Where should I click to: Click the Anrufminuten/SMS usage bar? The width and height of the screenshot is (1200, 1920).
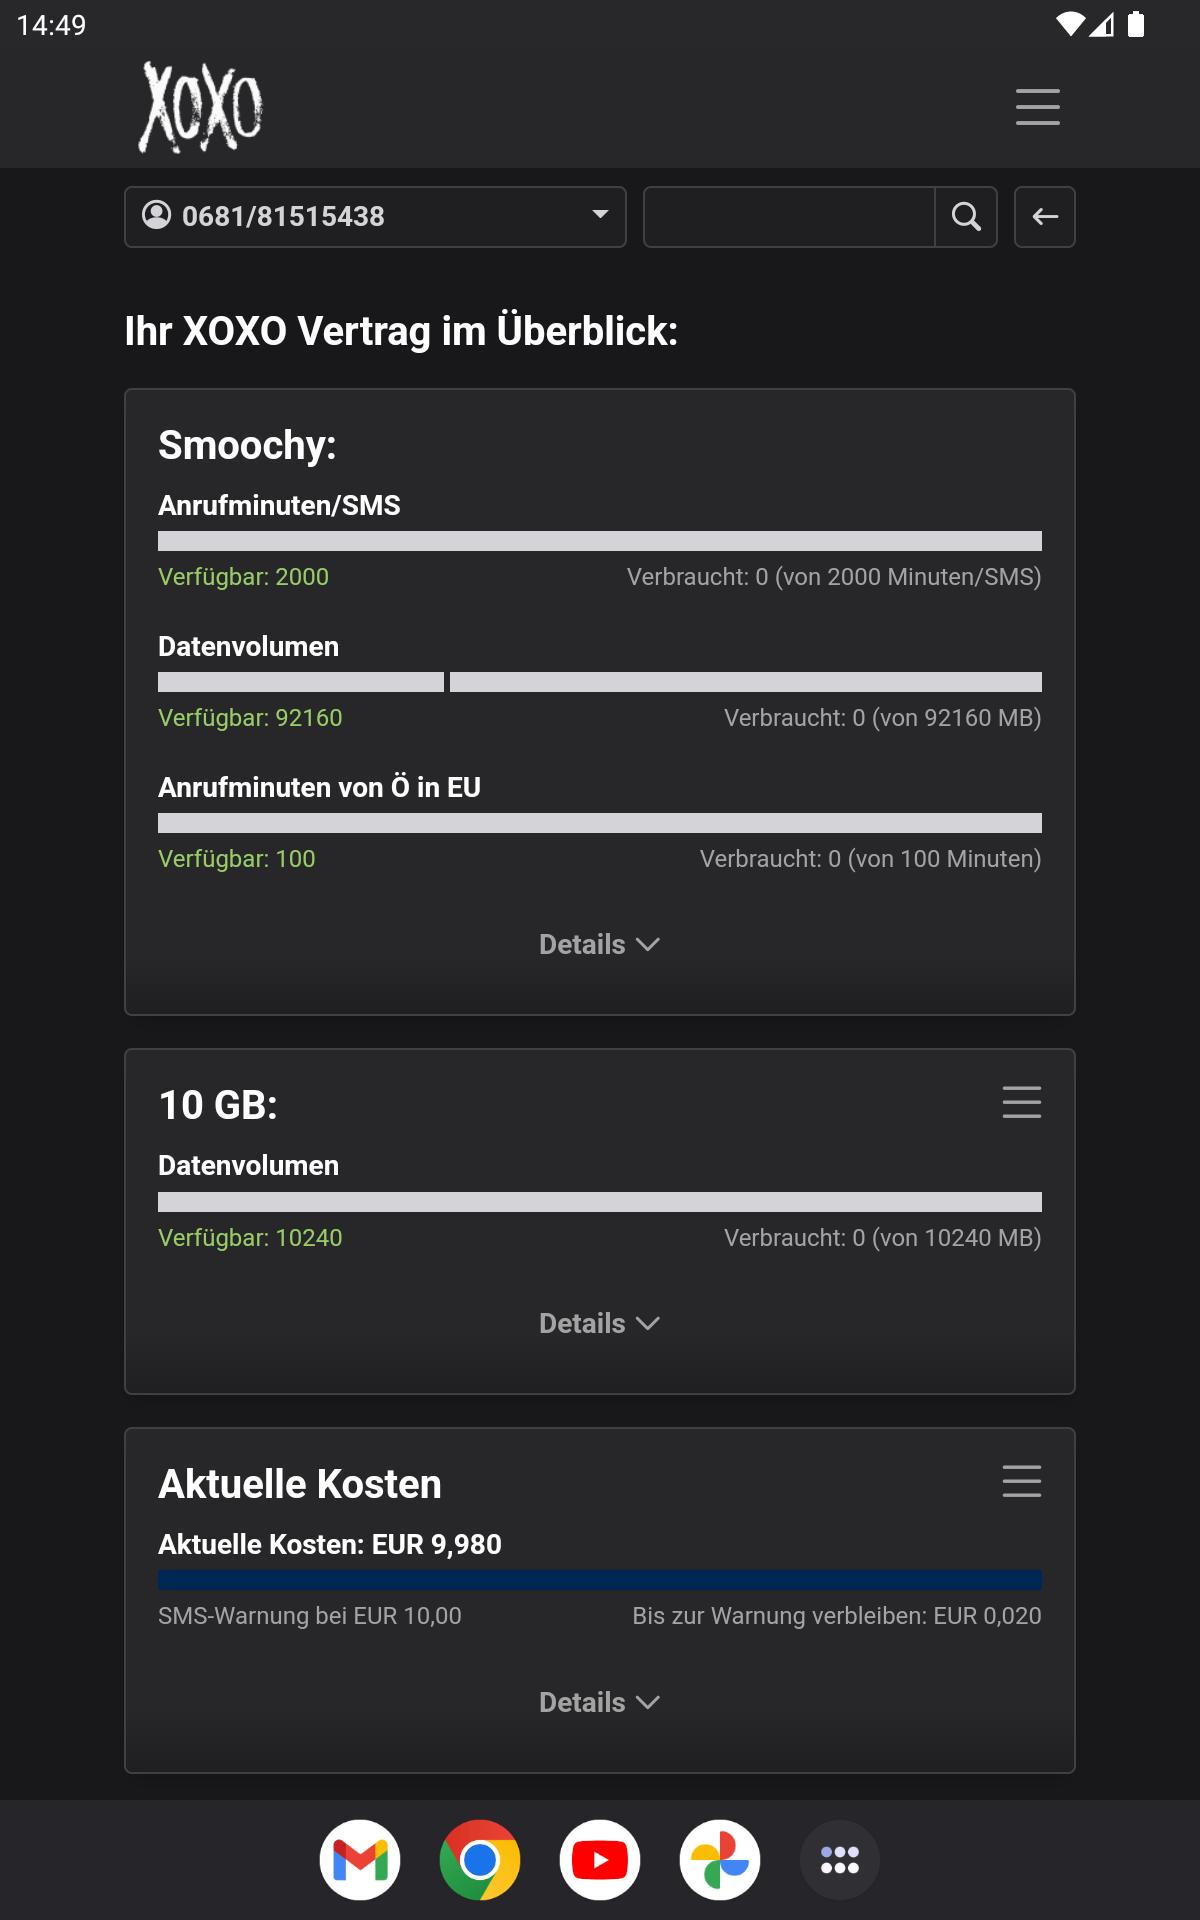pyautogui.click(x=600, y=541)
